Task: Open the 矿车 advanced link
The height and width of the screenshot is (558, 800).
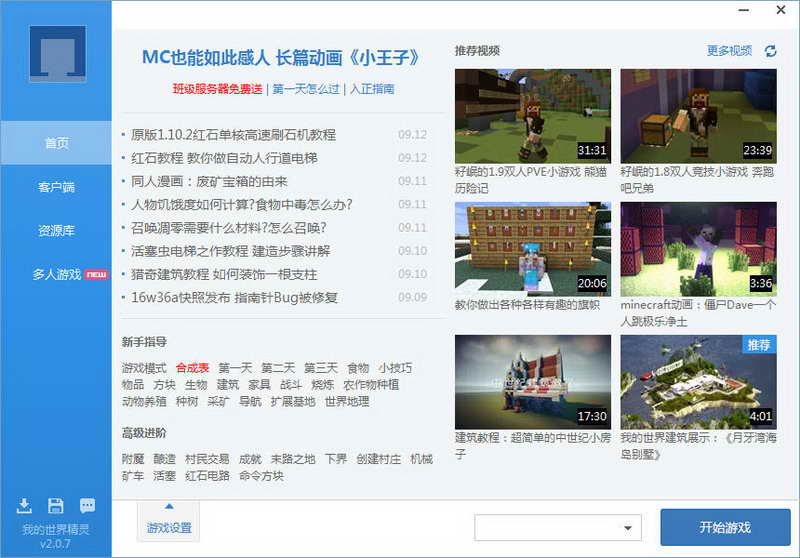Action: click(133, 476)
